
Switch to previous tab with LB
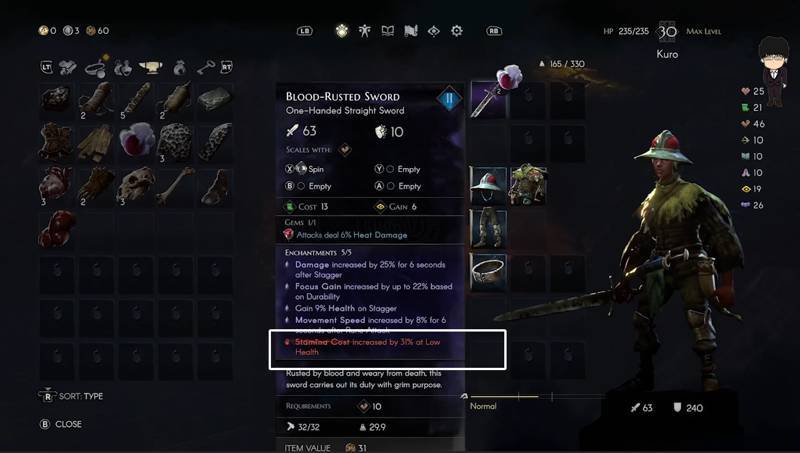pos(305,31)
